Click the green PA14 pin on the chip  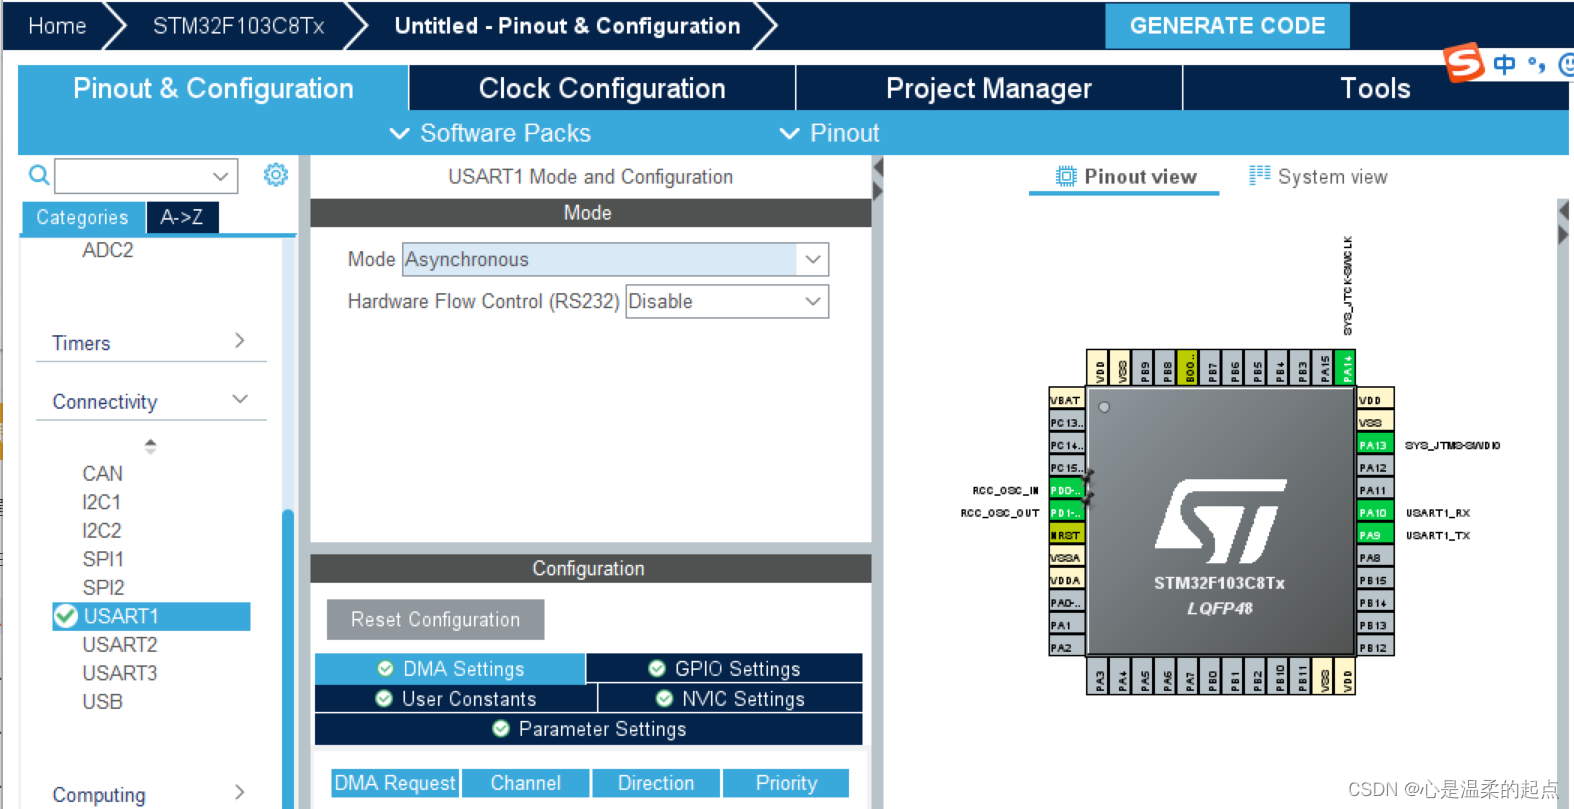1346,368
